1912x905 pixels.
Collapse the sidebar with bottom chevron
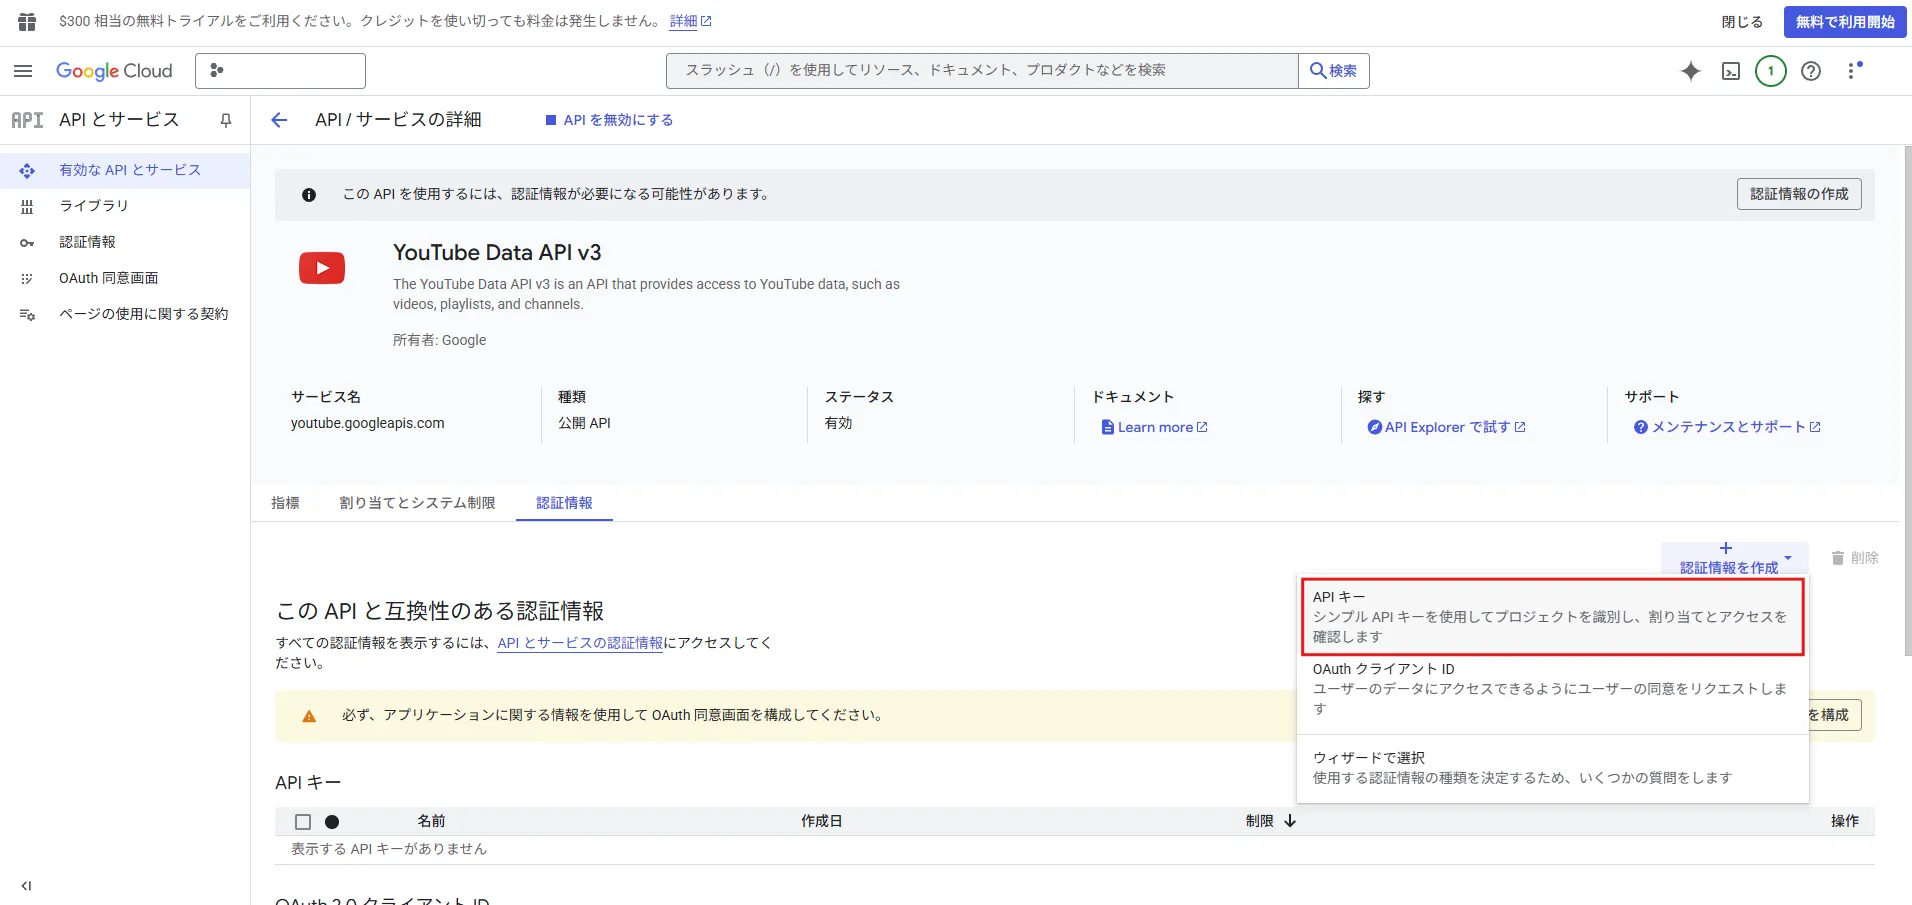(26, 886)
